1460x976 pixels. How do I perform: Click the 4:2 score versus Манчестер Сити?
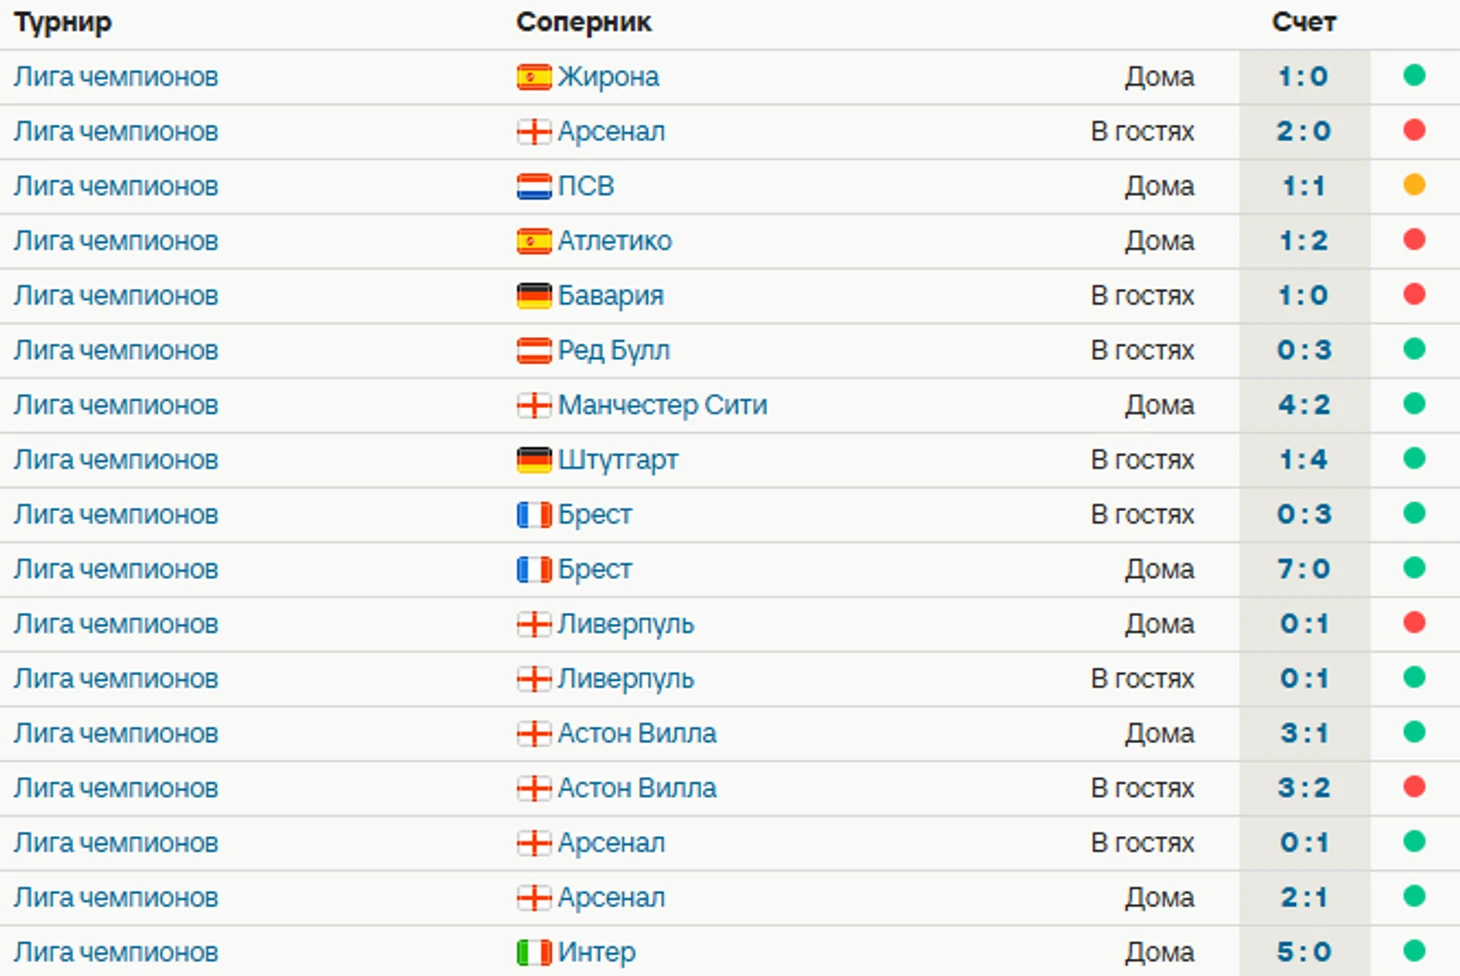[1304, 405]
